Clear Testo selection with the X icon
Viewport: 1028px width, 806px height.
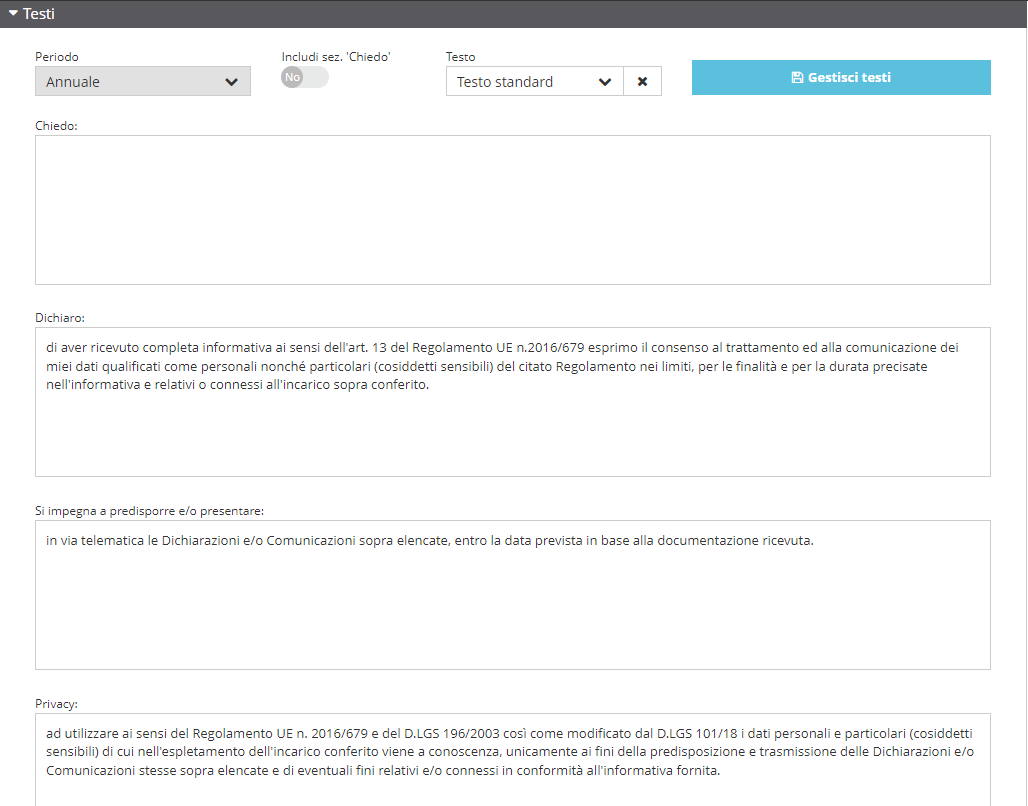pyautogui.click(x=642, y=82)
